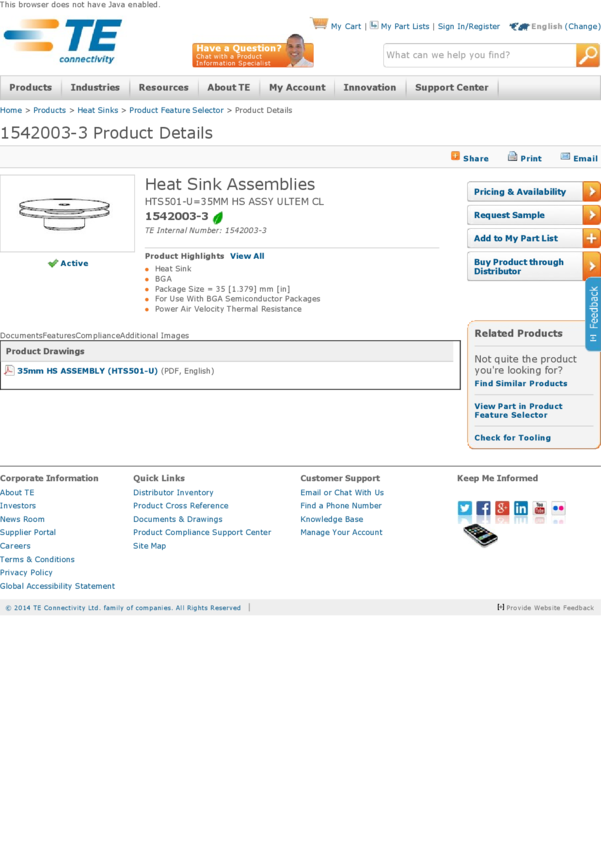Open the Google Plus social icon
Viewport: 601px width, 850px height.
[x=502, y=508]
